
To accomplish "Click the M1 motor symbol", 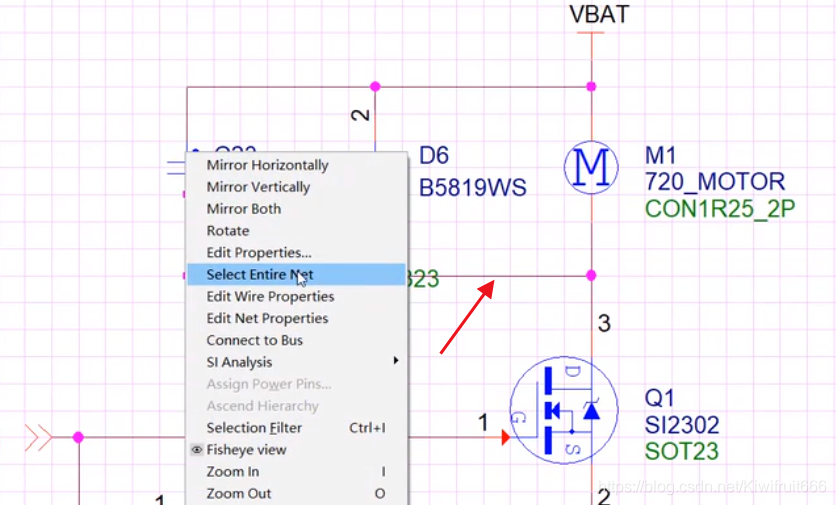I will coord(591,167).
